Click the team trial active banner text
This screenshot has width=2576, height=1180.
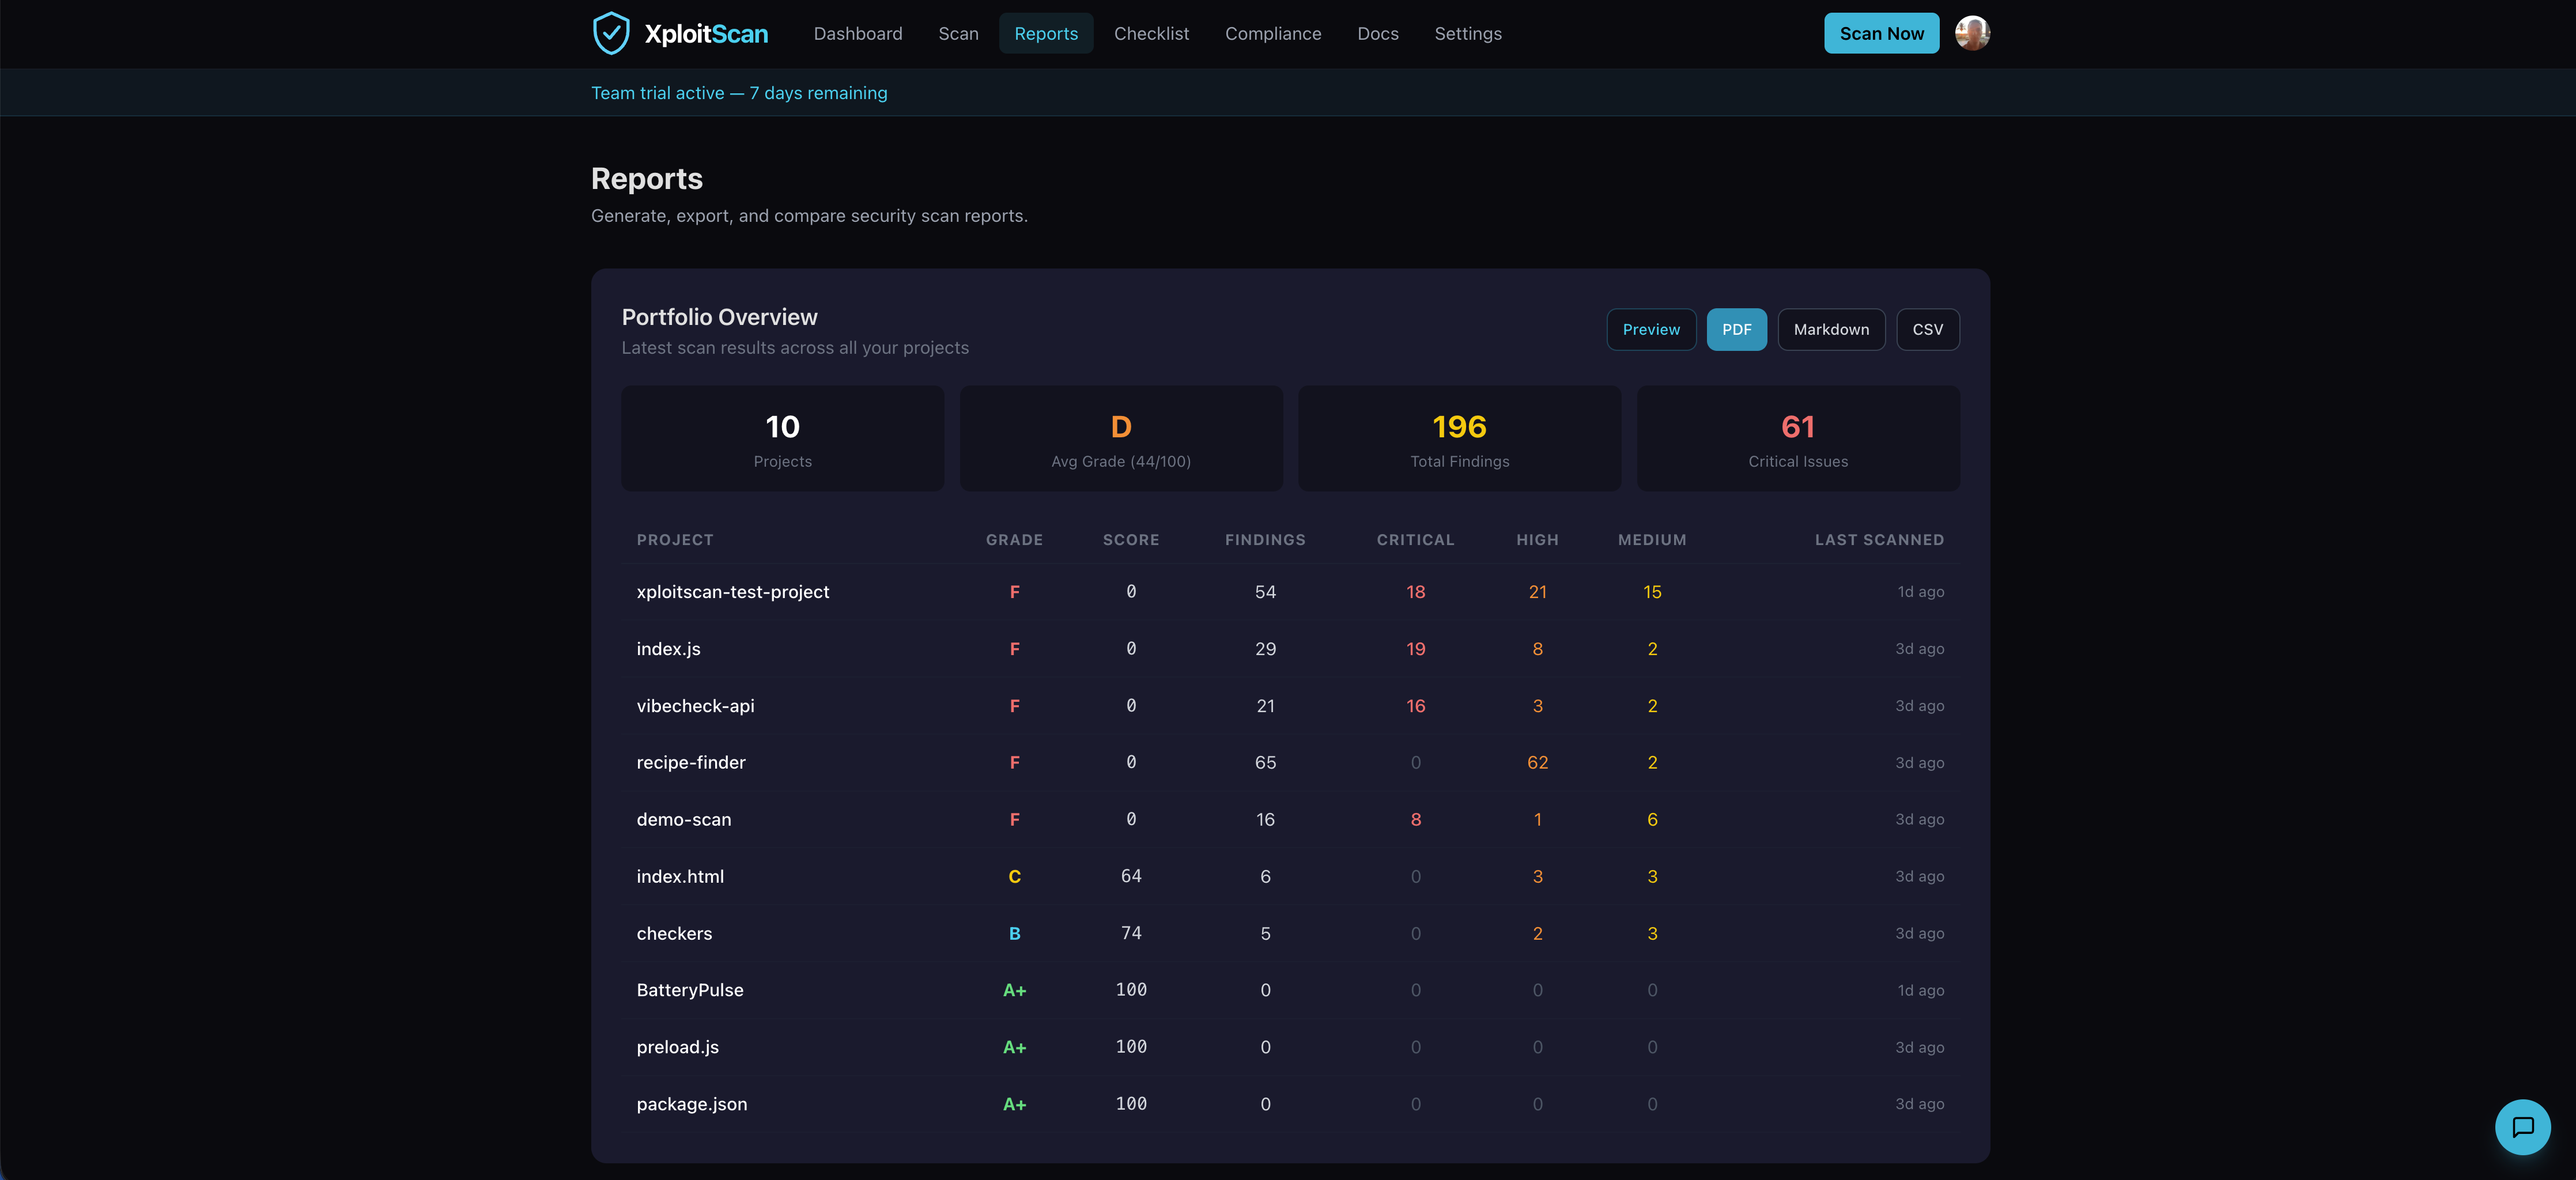[738, 93]
